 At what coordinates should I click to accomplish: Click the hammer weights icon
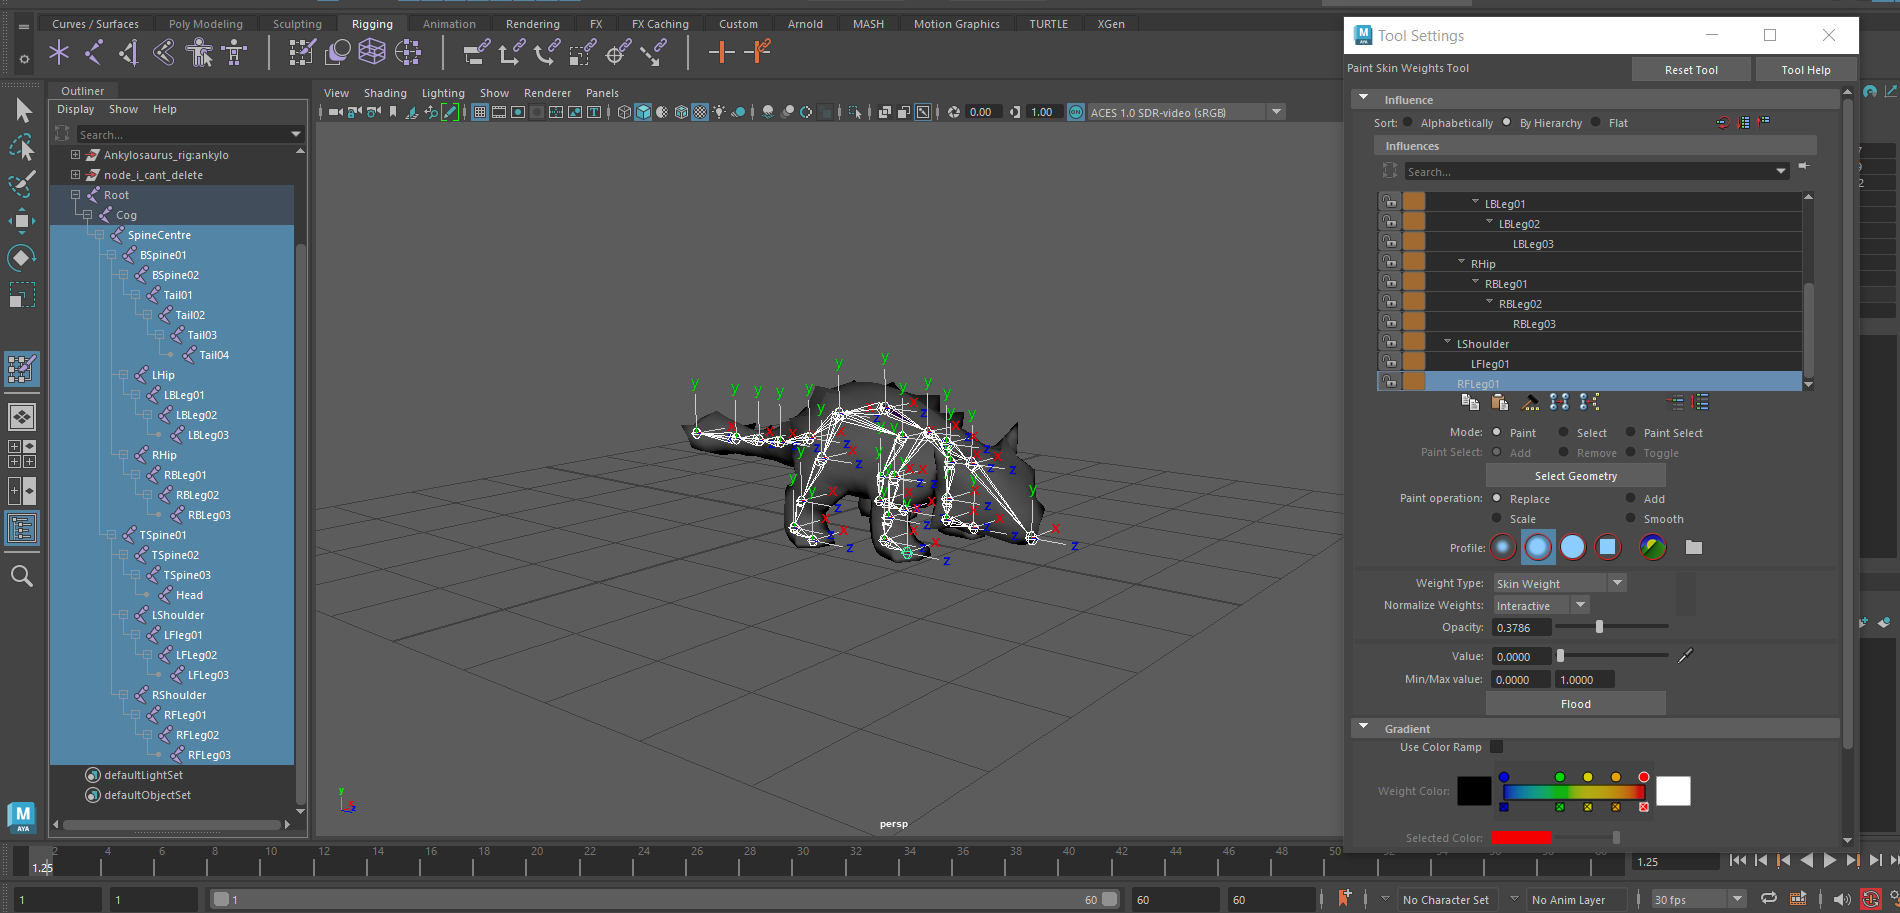[x=1531, y=402]
